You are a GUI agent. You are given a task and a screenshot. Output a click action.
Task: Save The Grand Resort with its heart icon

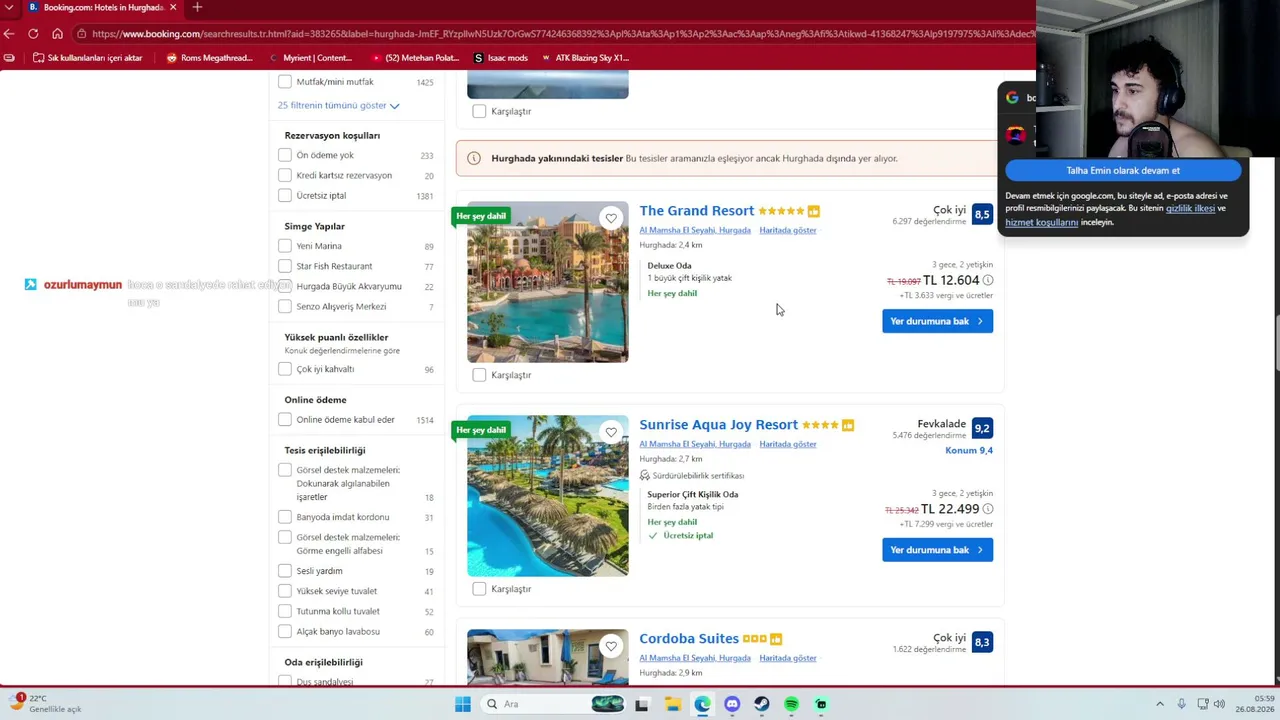point(611,218)
